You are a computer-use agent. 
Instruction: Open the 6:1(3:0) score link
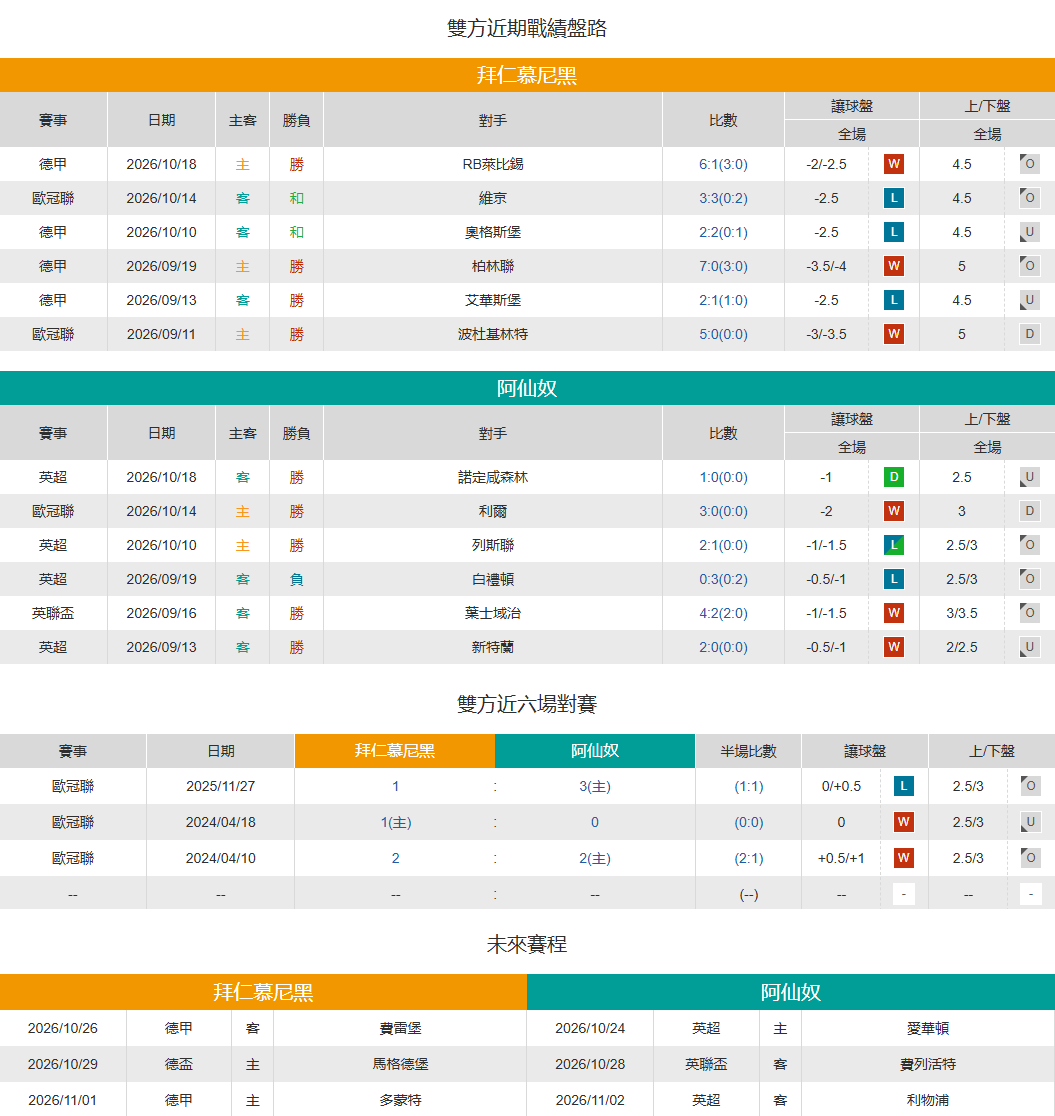click(x=723, y=164)
